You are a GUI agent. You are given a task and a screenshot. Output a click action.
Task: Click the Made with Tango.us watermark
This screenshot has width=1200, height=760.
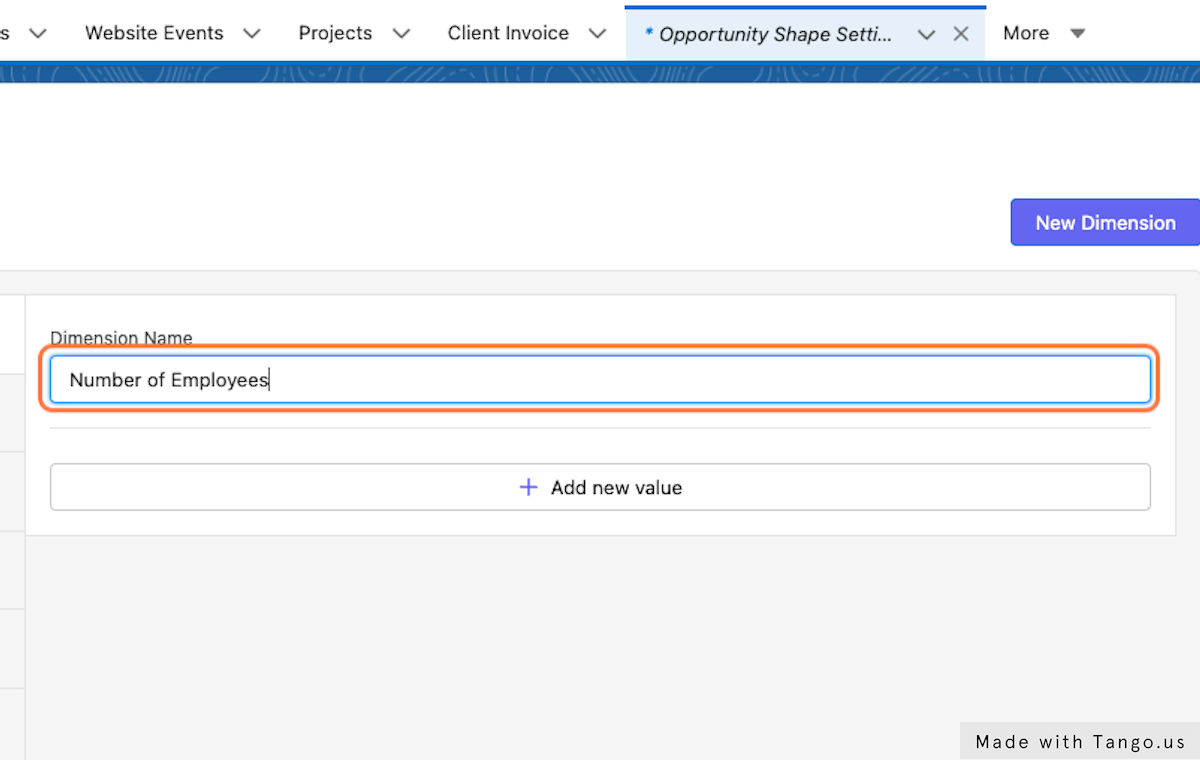click(1080, 742)
